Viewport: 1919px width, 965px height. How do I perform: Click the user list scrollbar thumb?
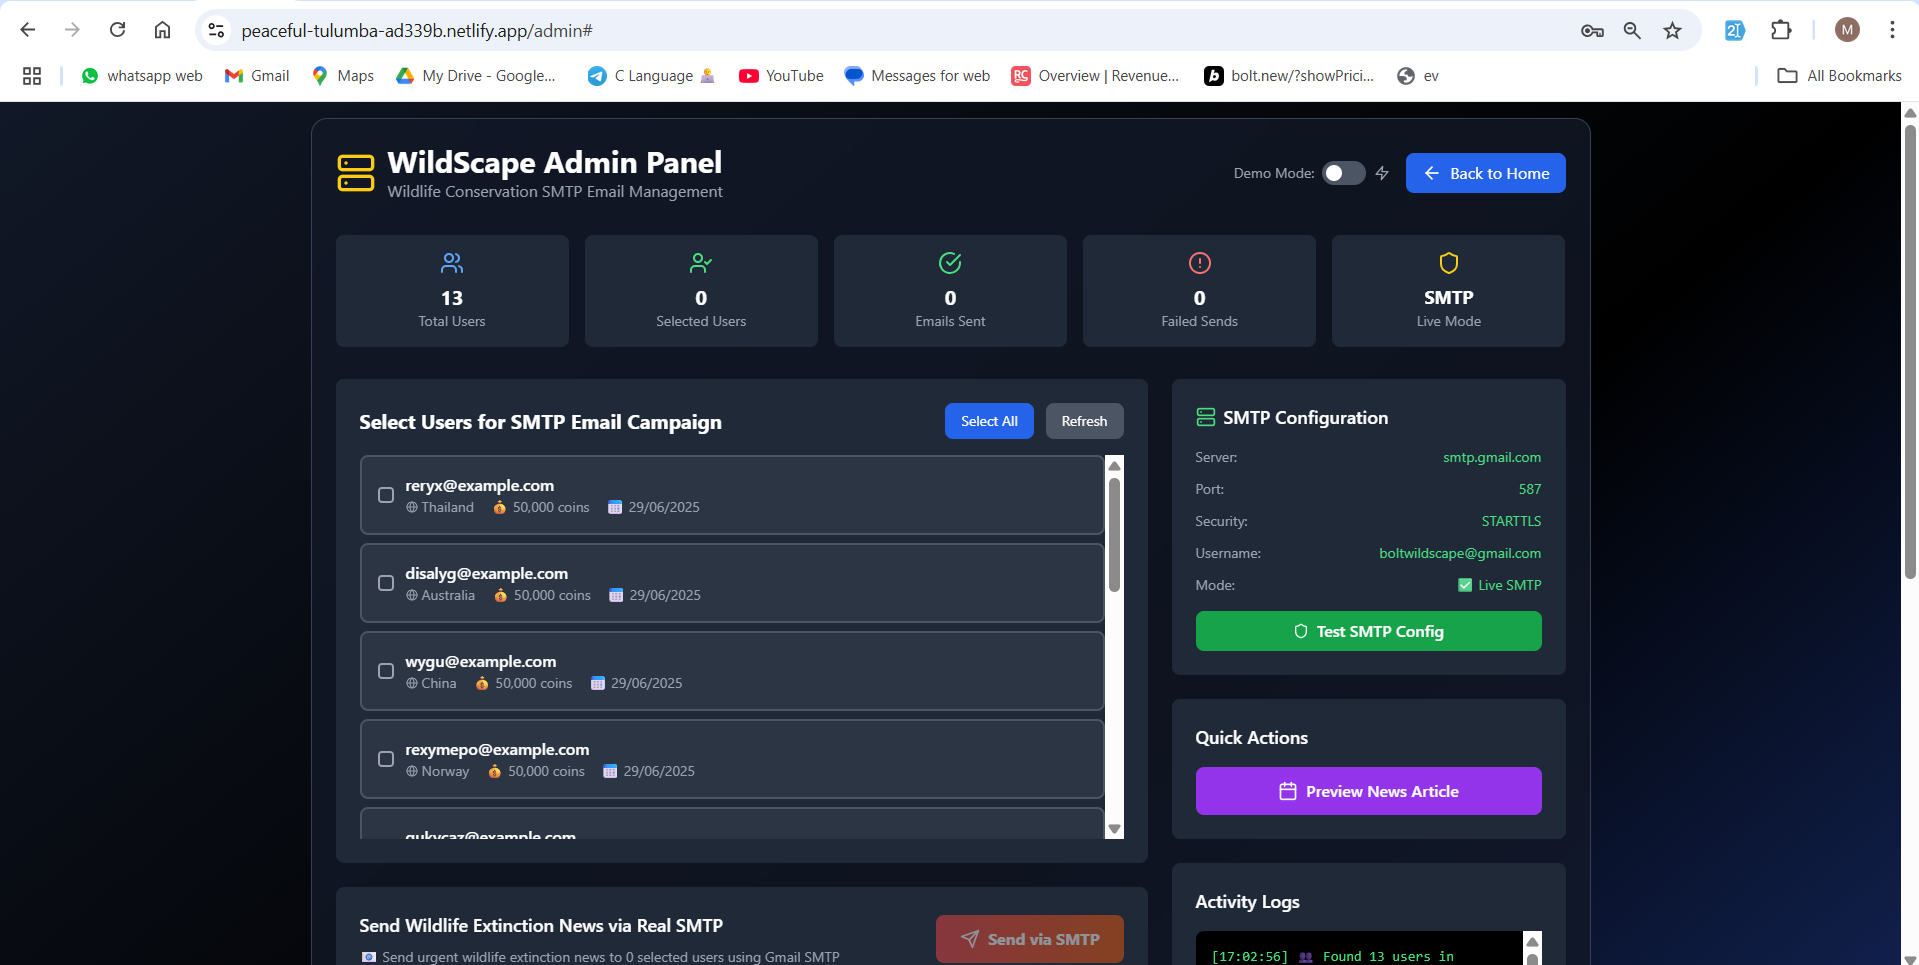(x=1114, y=534)
